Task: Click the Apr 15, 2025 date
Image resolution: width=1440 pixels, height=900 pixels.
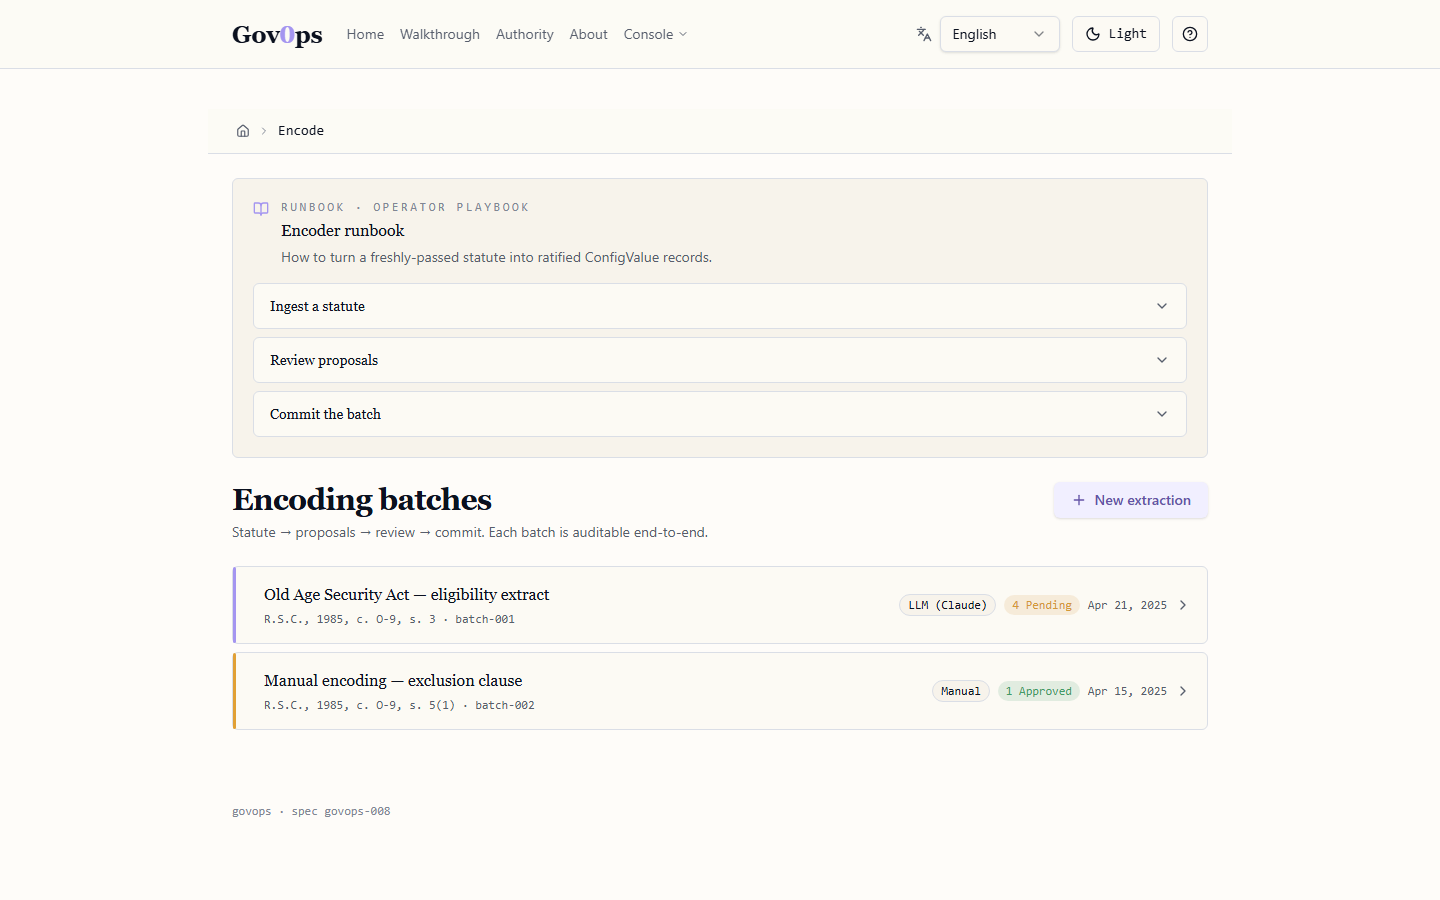Action: (x=1127, y=691)
